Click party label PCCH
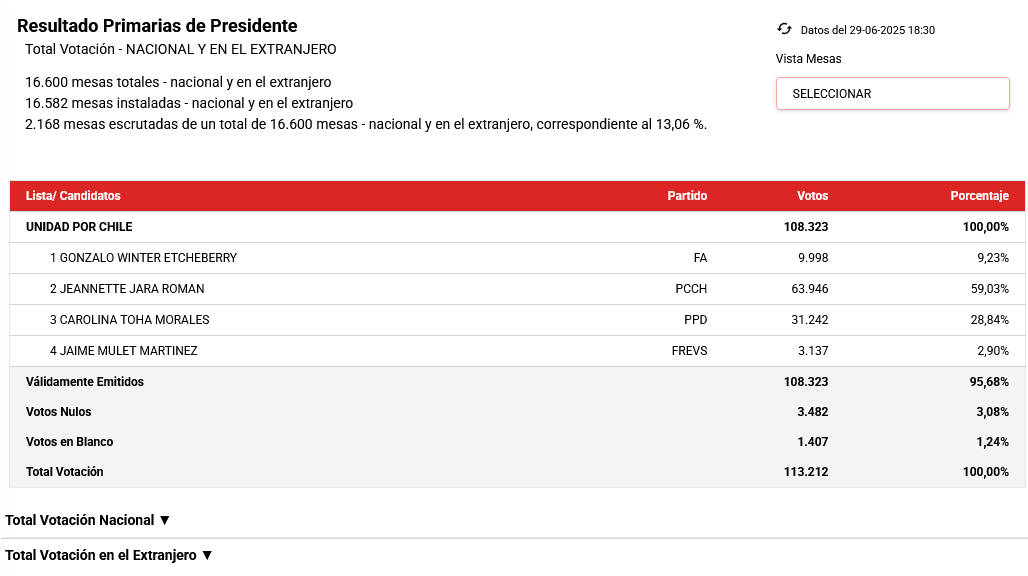This screenshot has height=576, width=1028. coord(691,288)
